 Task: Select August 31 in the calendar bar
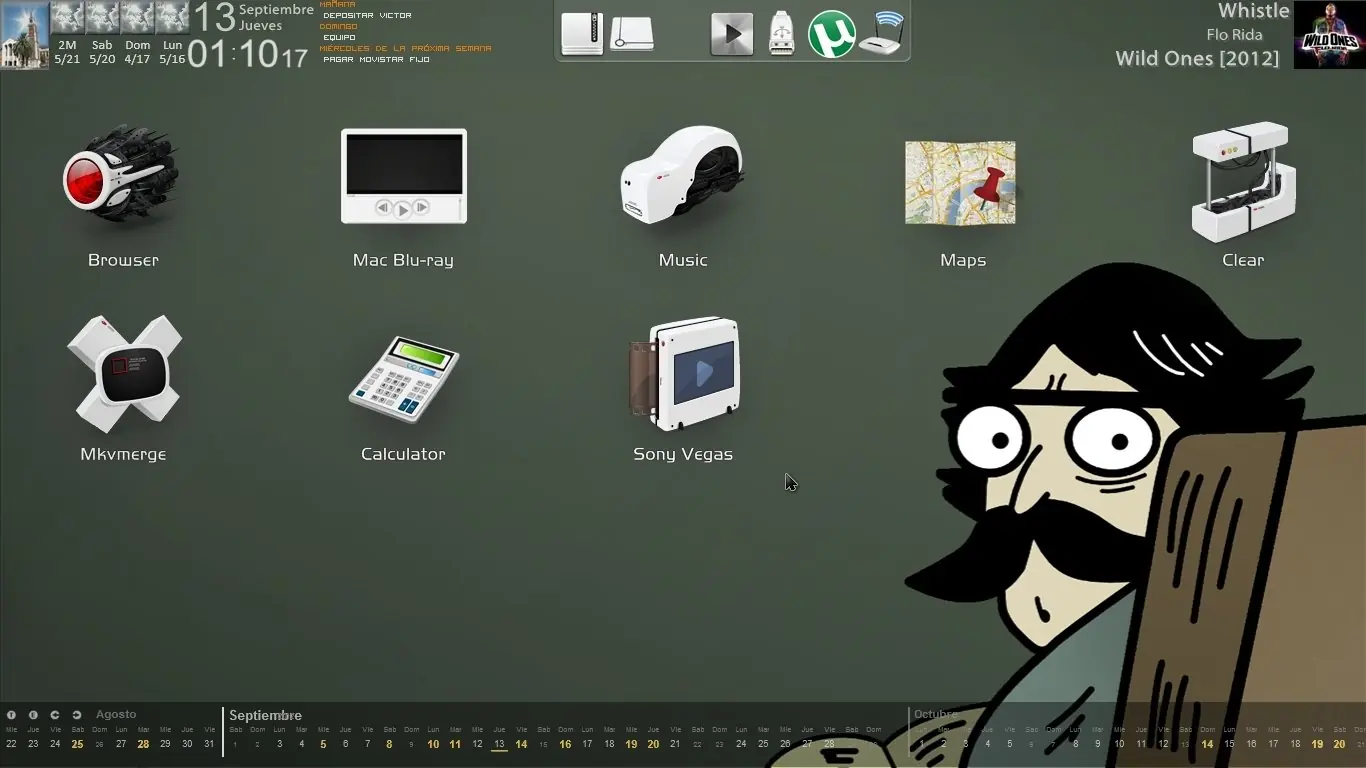209,744
